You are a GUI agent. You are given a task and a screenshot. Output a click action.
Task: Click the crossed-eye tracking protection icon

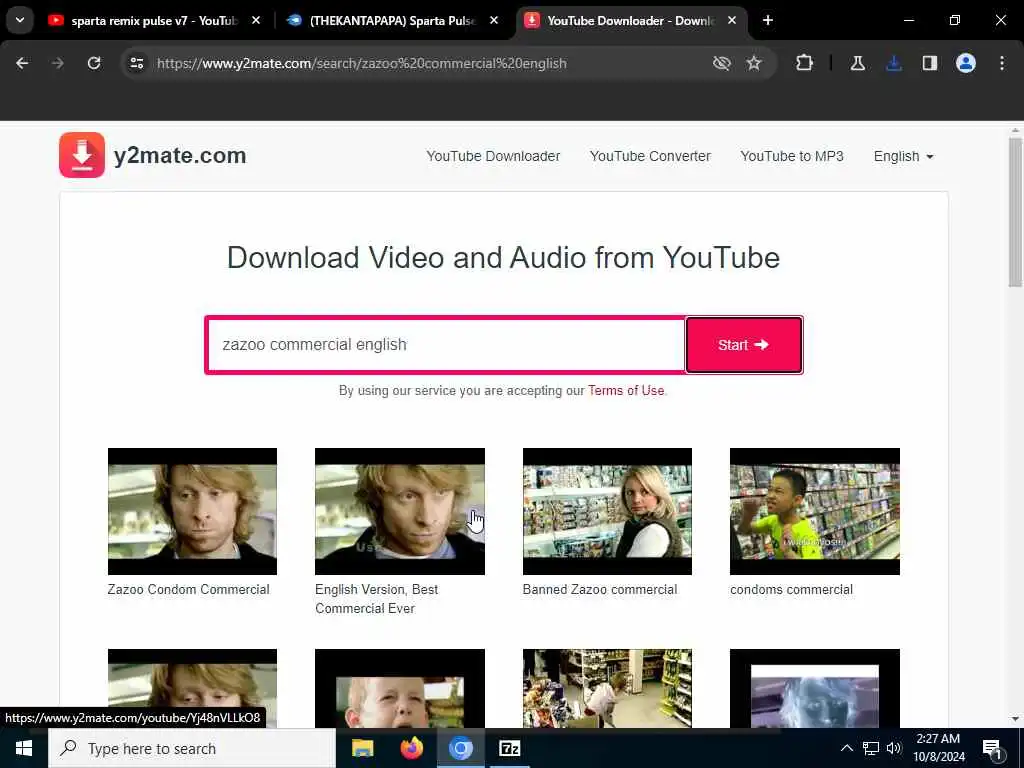[722, 63]
